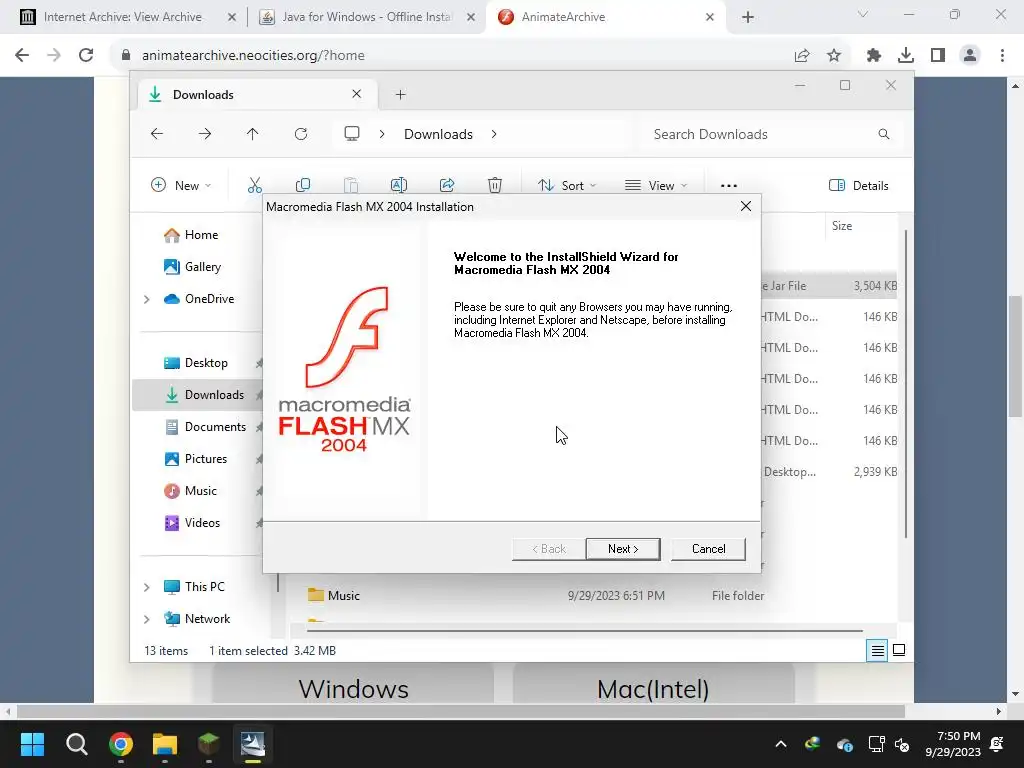Close the Macromedia Flash installer dialog
Screen dimensions: 1024x768
click(x=746, y=206)
